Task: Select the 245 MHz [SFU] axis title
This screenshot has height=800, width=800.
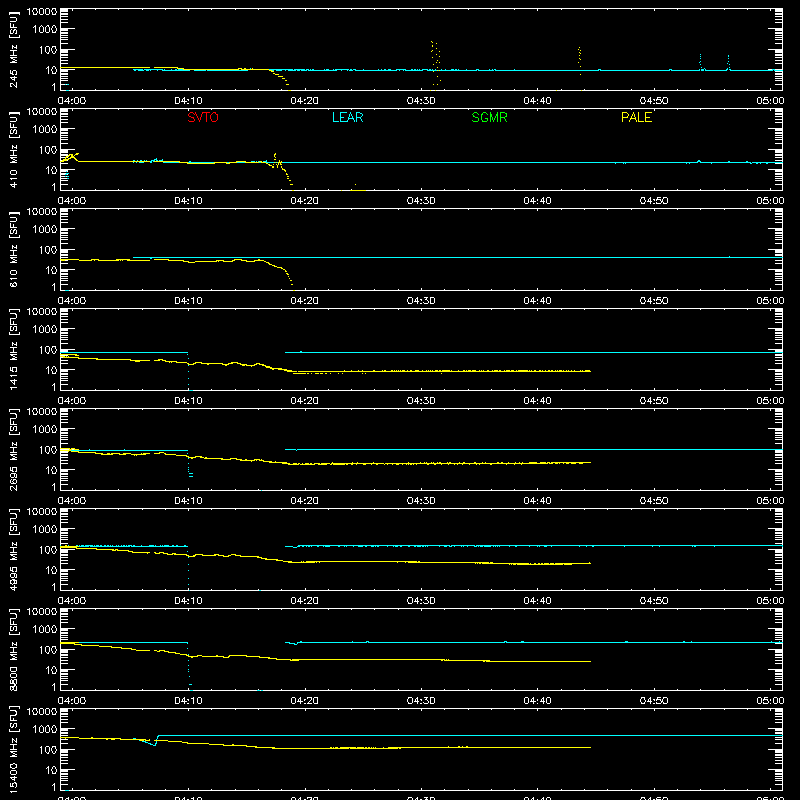Action: (x=14, y=49)
